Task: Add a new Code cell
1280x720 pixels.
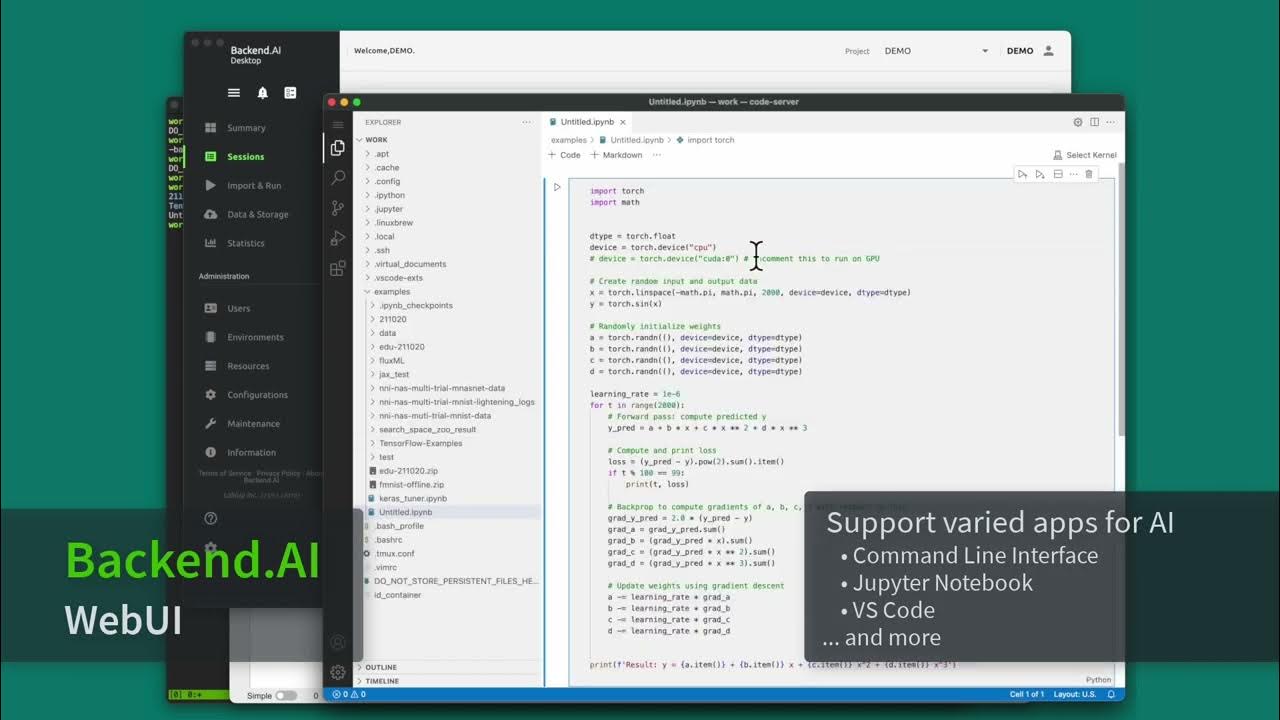Action: (x=565, y=155)
